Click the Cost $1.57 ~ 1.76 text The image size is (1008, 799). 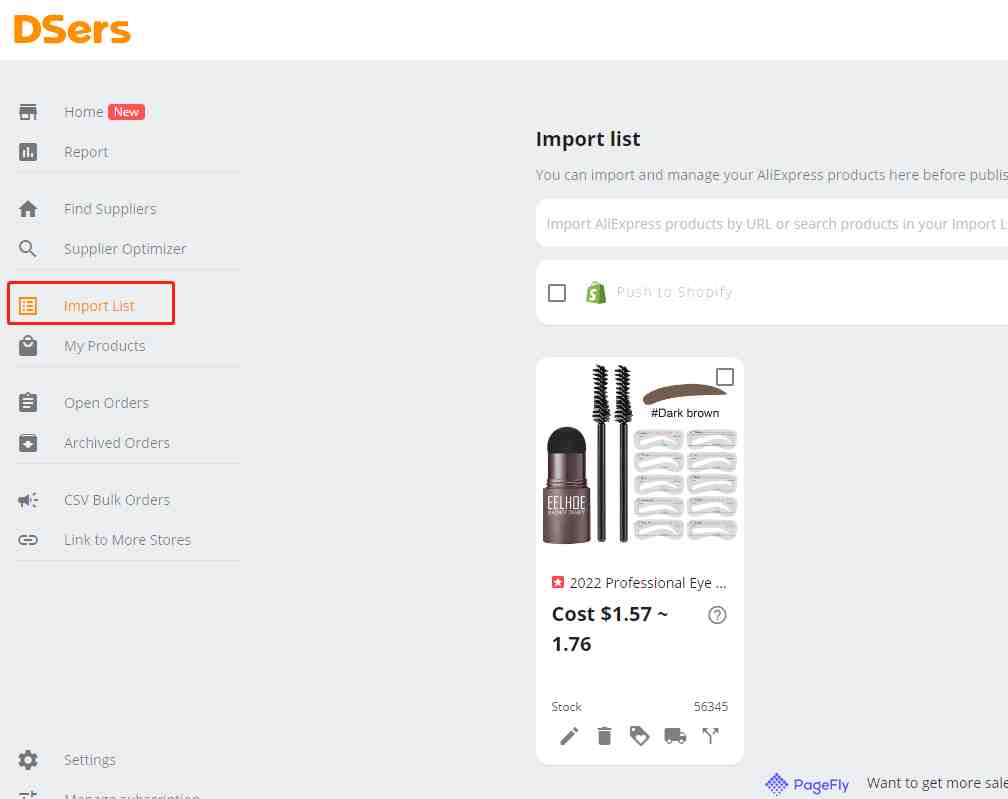[609, 629]
